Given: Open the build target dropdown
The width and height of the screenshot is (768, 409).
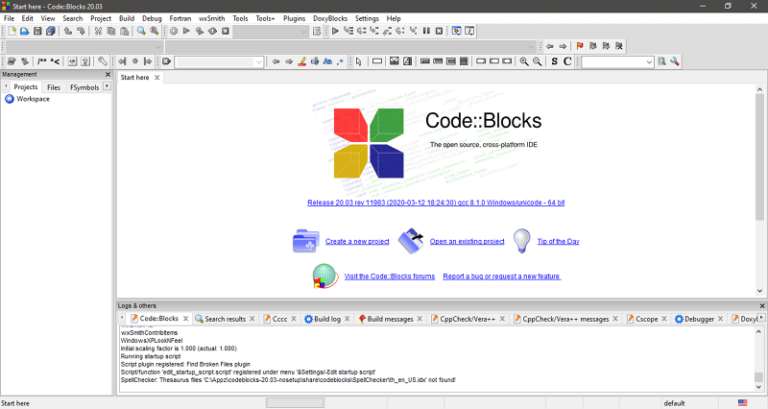Looking at the screenshot, I should [270, 31].
